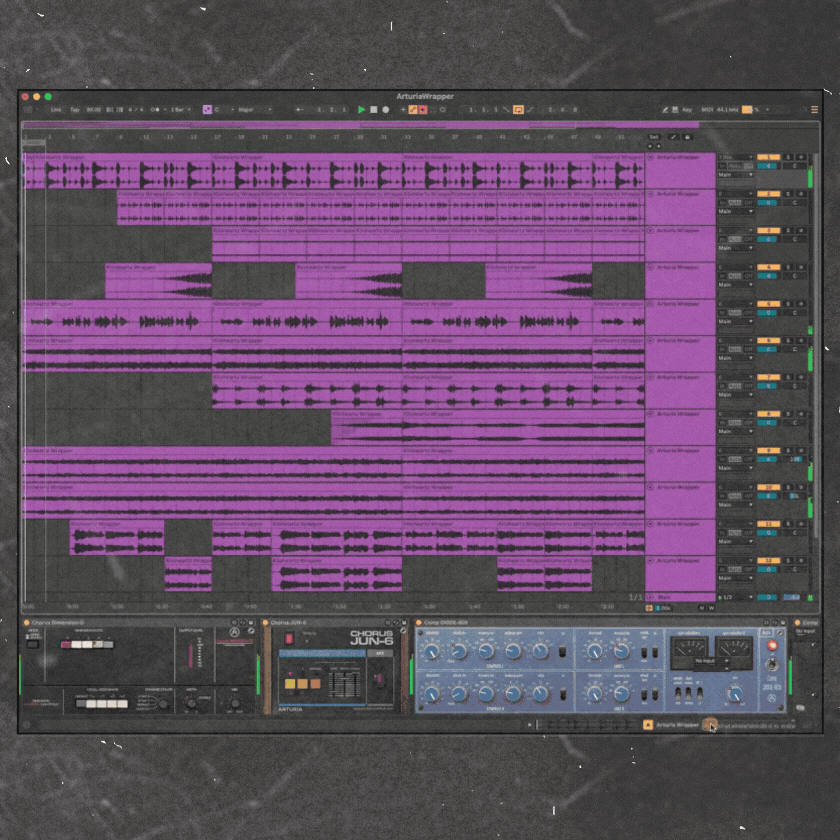Image resolution: width=840 pixels, height=840 pixels.
Task: Click the lock icon beside the Set button
Action: pyautogui.click(x=688, y=137)
